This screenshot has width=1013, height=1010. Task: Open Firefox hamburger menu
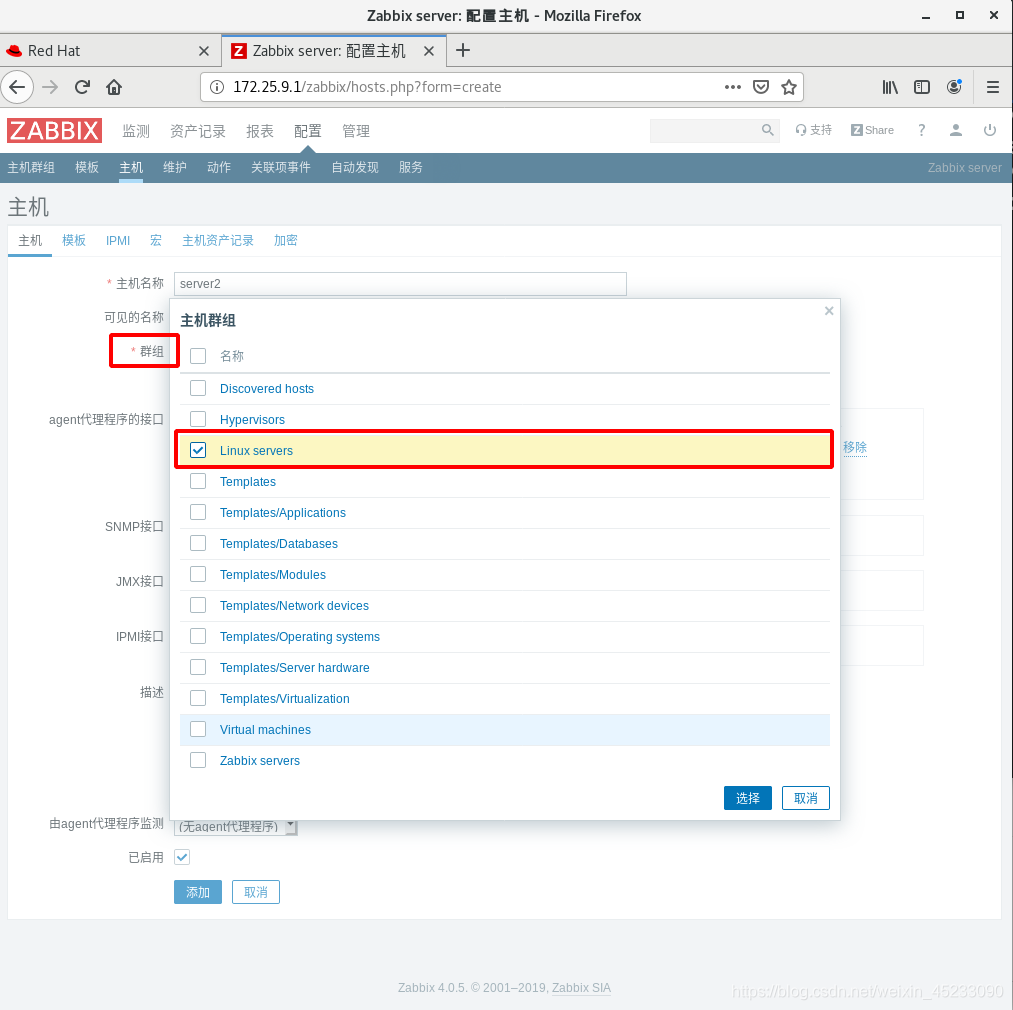[993, 87]
